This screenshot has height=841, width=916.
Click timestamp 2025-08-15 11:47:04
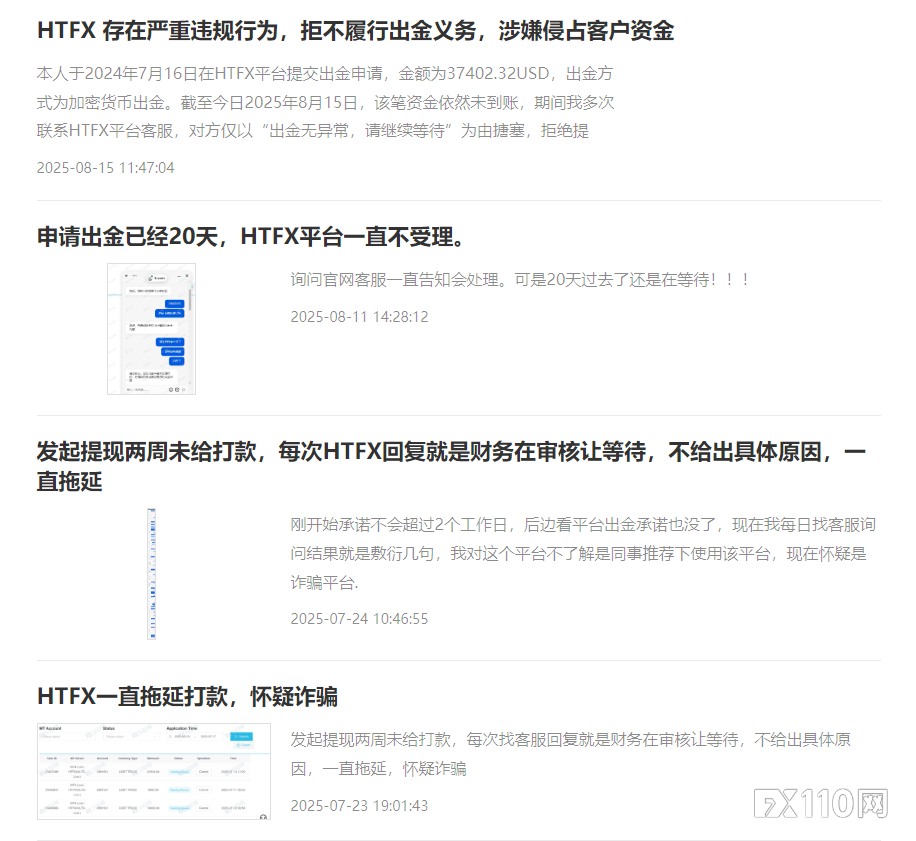pos(106,168)
